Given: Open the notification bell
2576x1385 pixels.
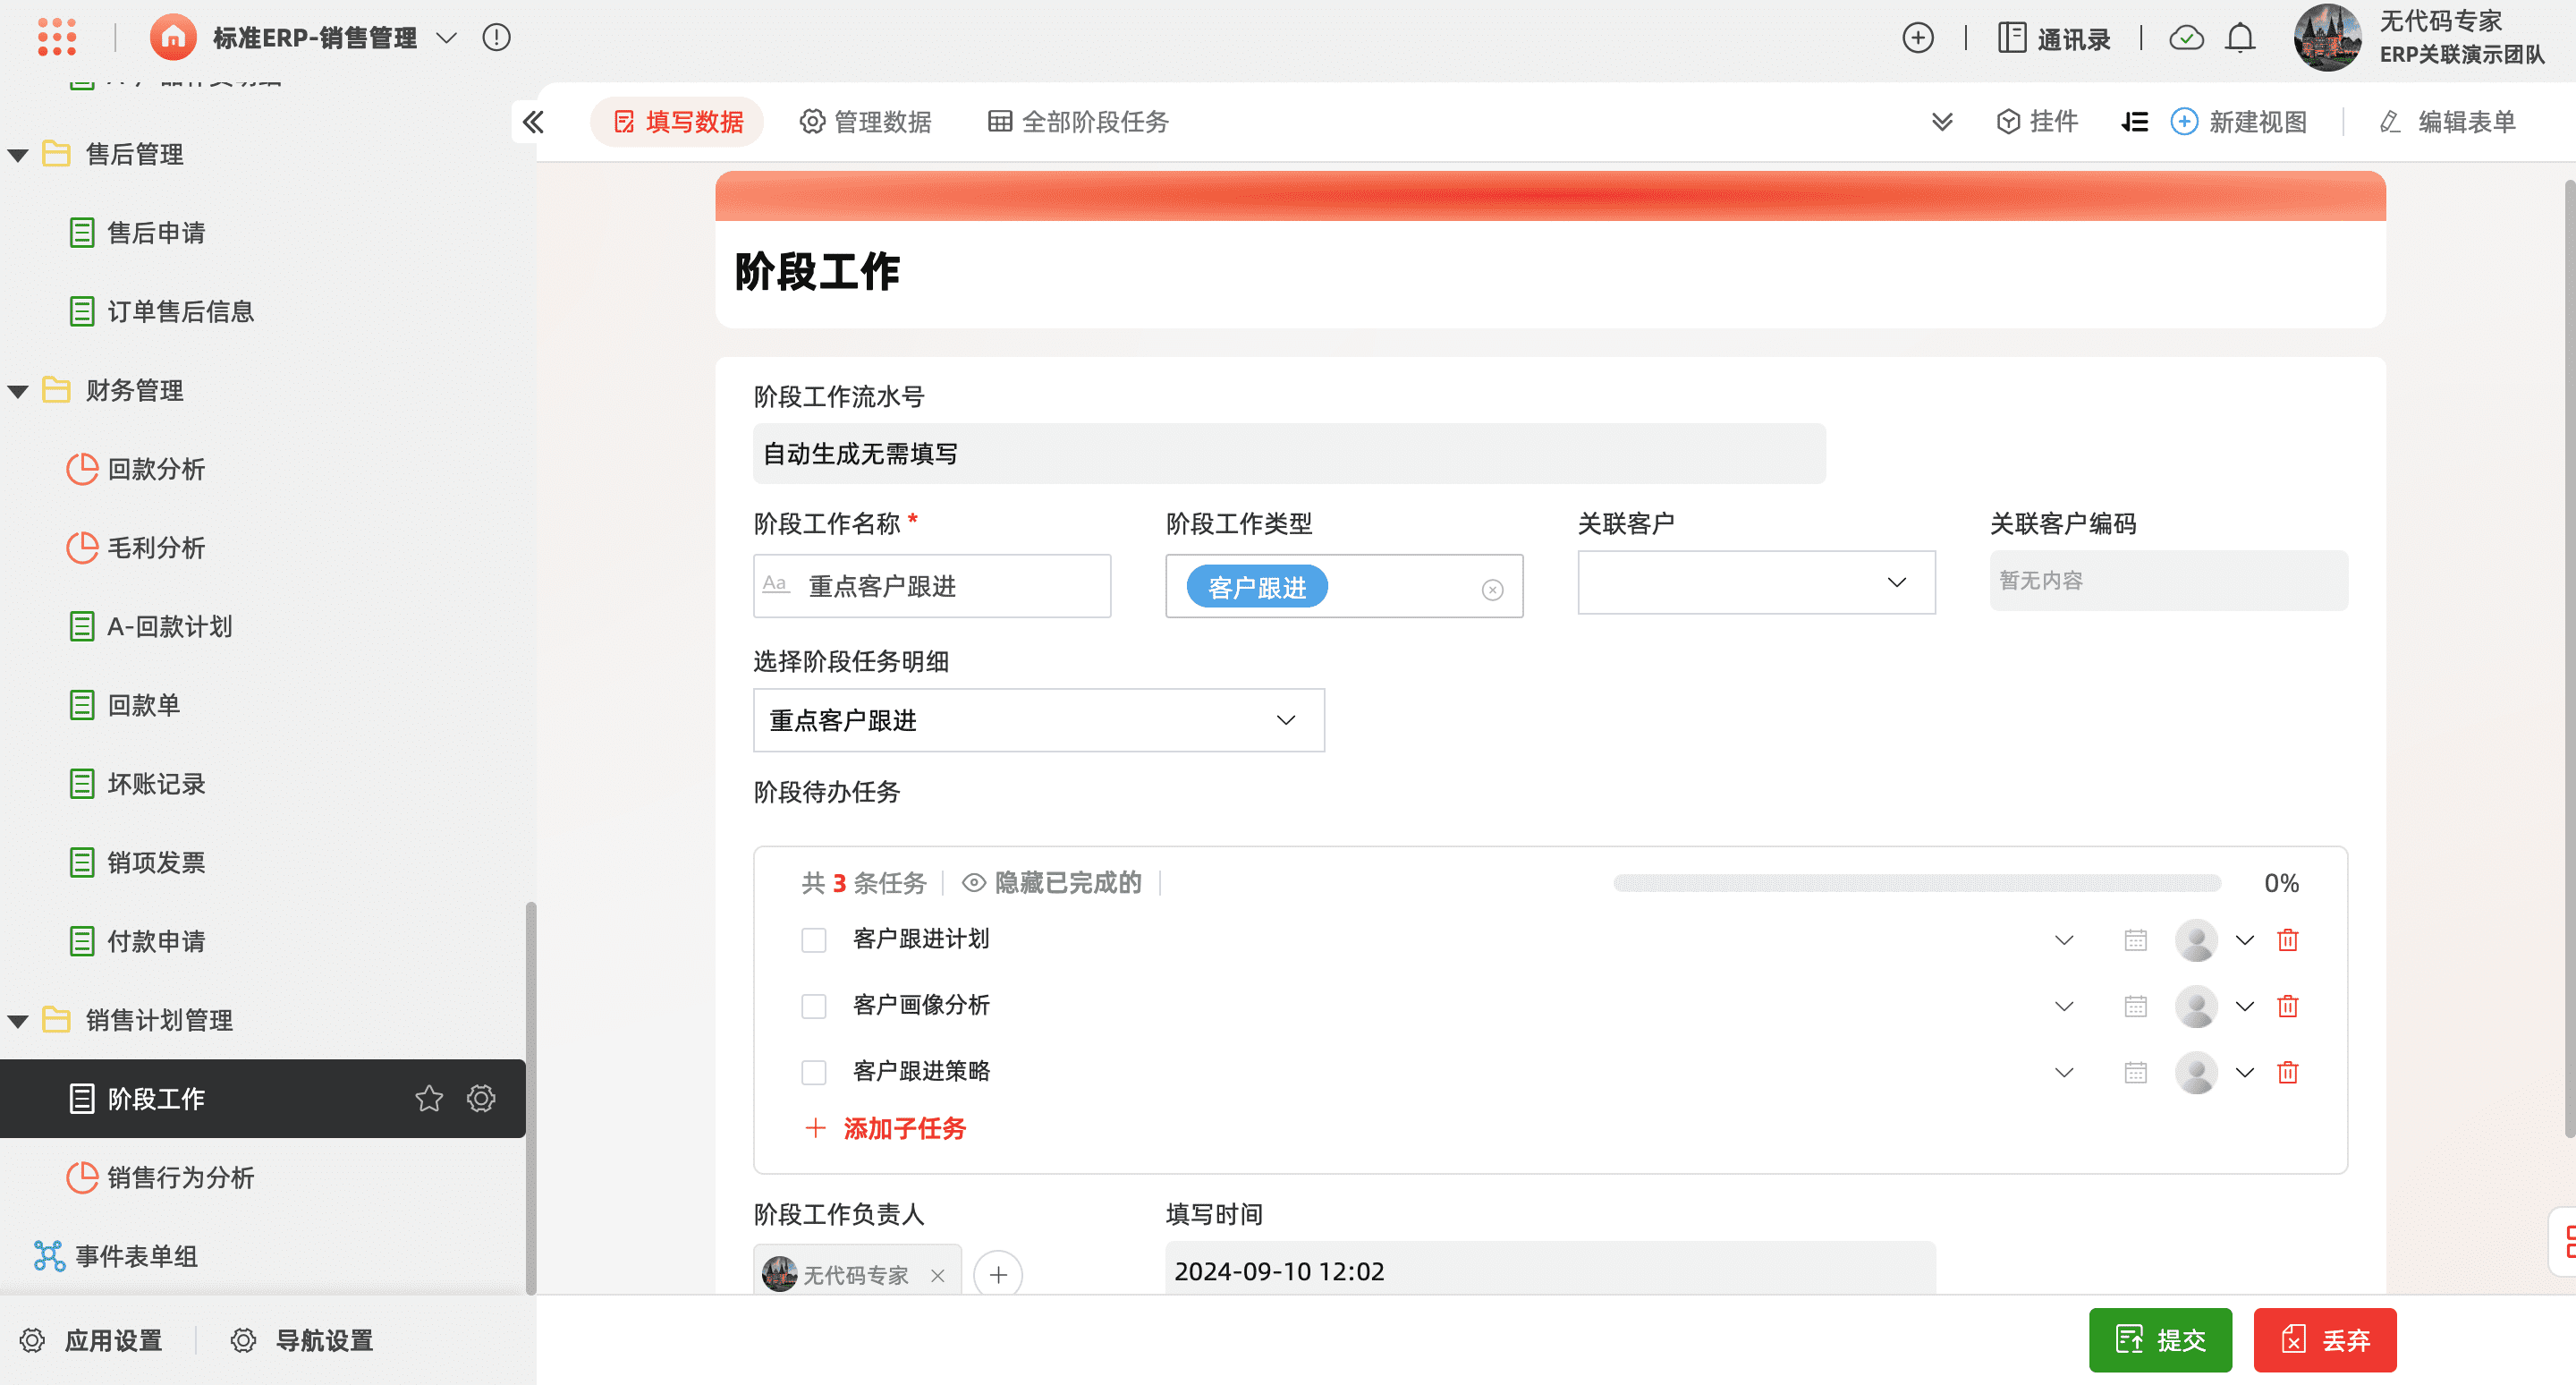Looking at the screenshot, I should point(2239,38).
